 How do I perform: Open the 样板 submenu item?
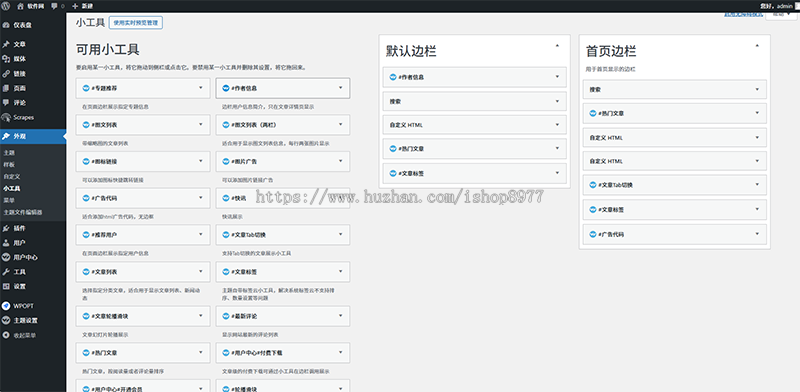(x=9, y=164)
